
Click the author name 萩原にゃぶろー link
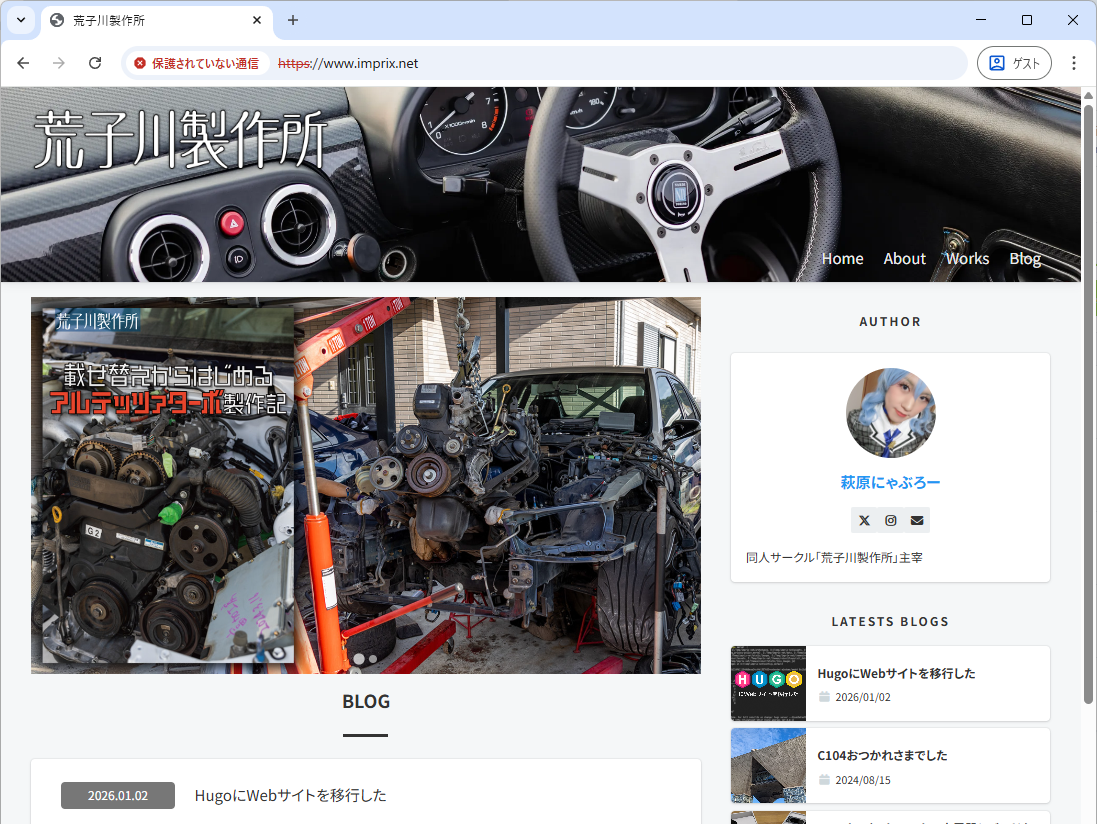[890, 482]
